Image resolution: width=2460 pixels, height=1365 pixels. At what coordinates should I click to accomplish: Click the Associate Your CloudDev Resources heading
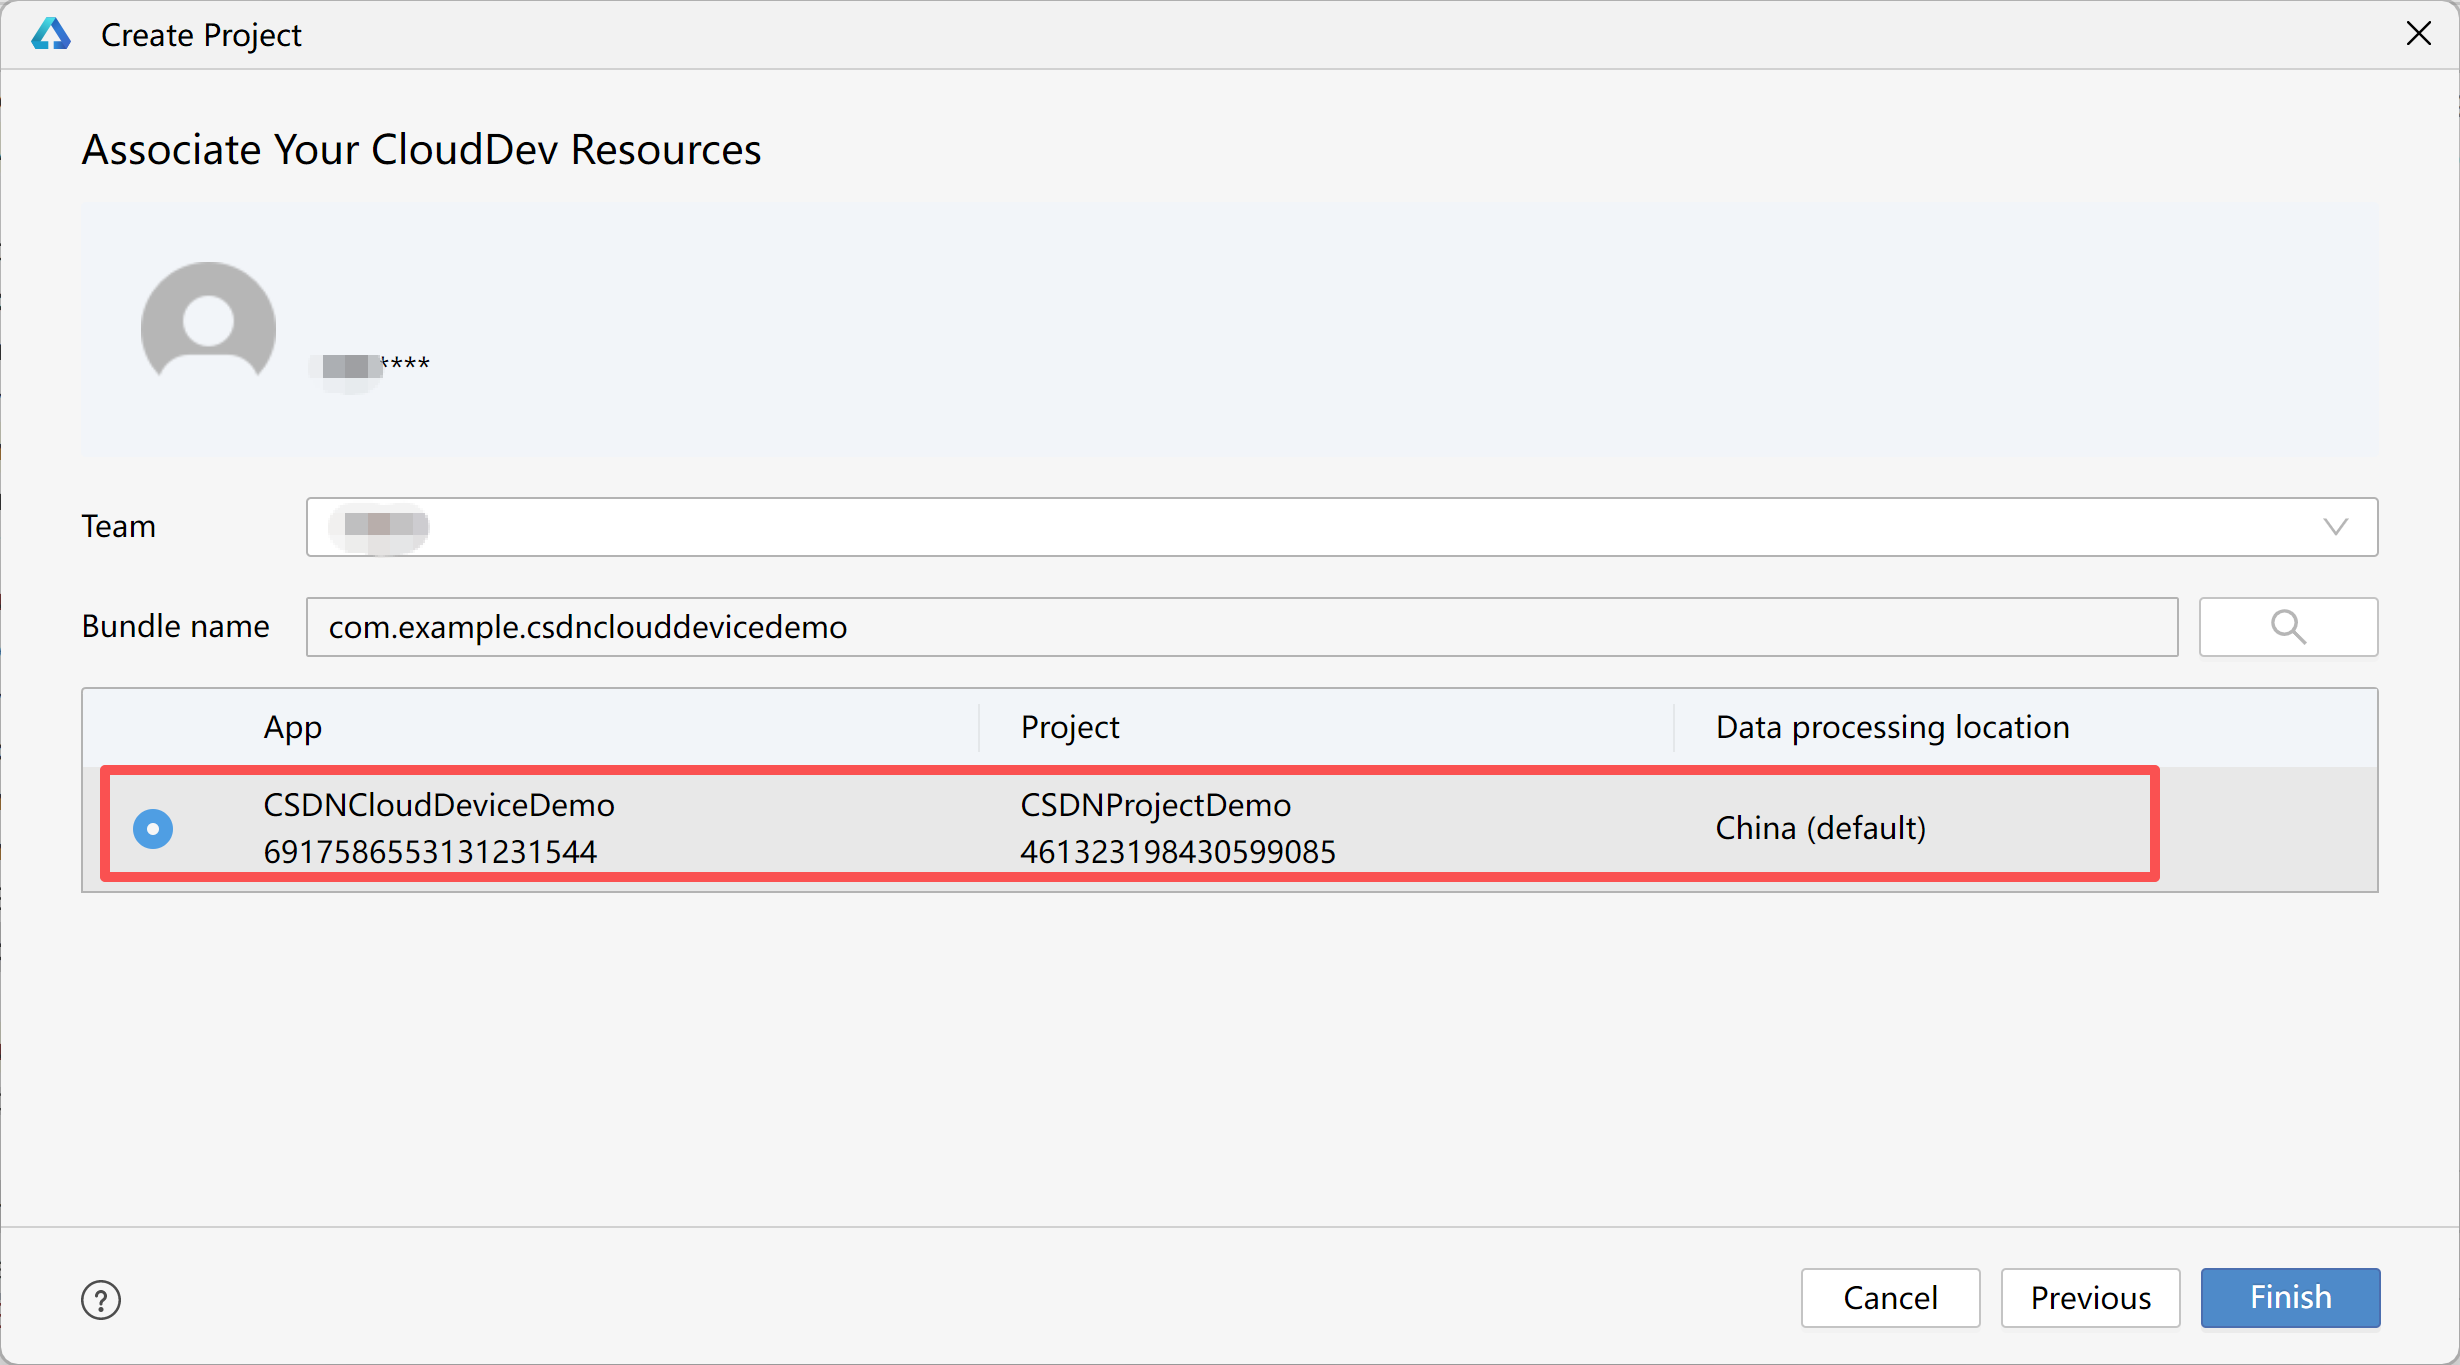421,150
